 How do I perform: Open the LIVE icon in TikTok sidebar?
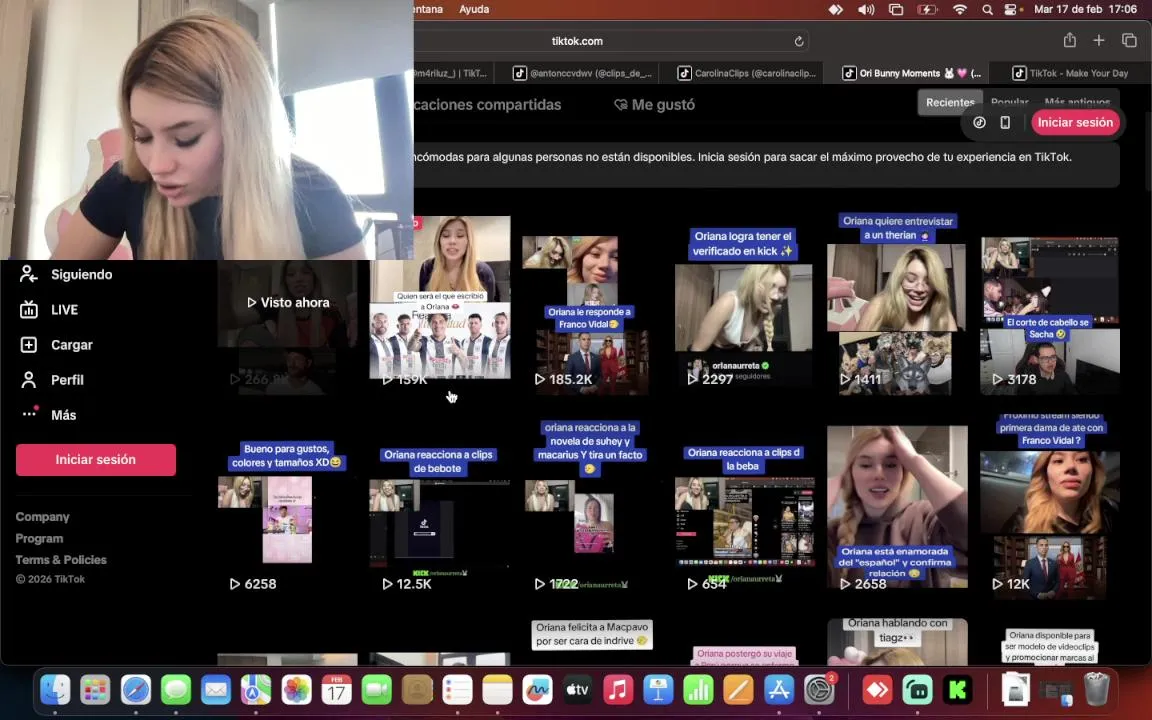coord(29,309)
